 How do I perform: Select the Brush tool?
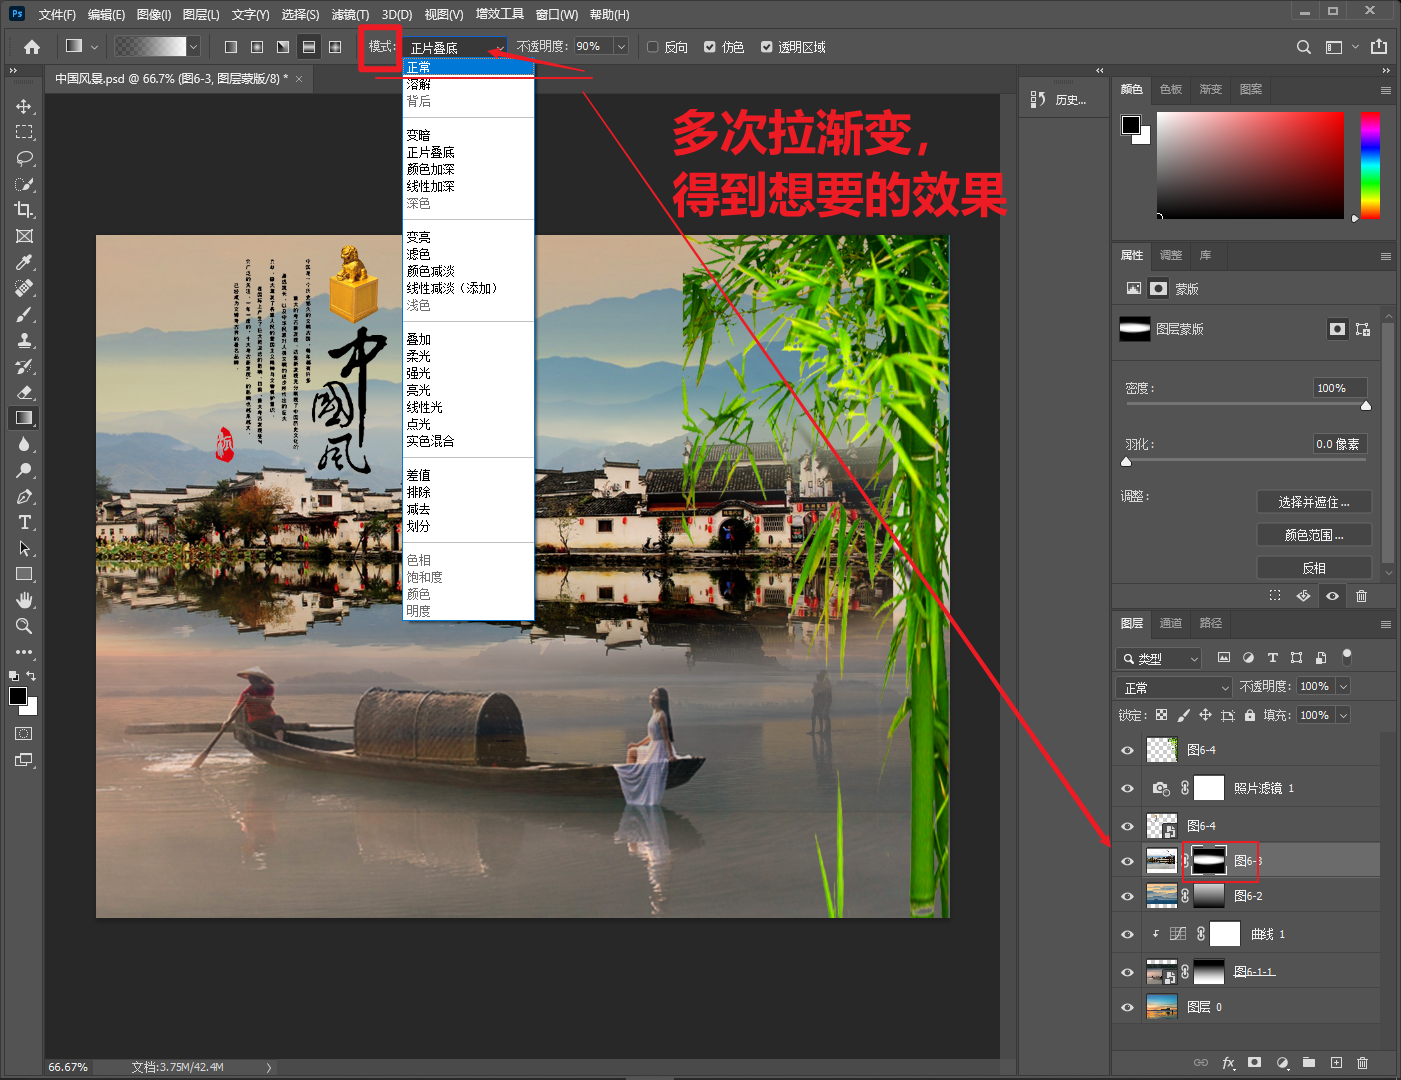pyautogui.click(x=24, y=314)
